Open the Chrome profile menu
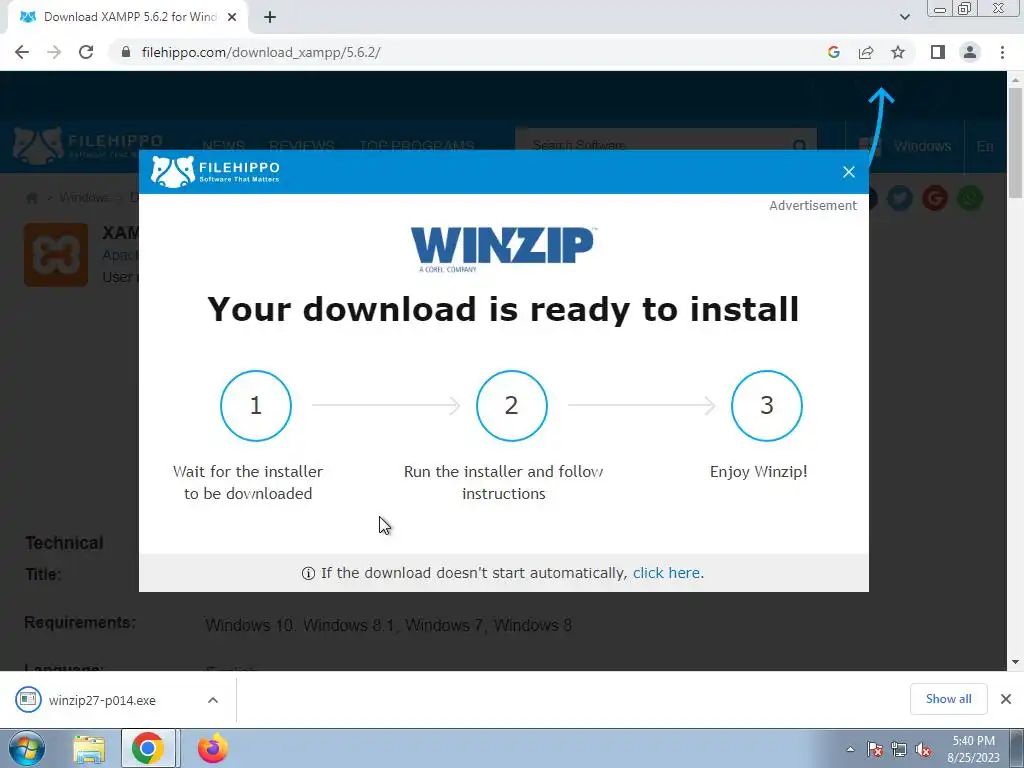 pyautogui.click(x=970, y=52)
